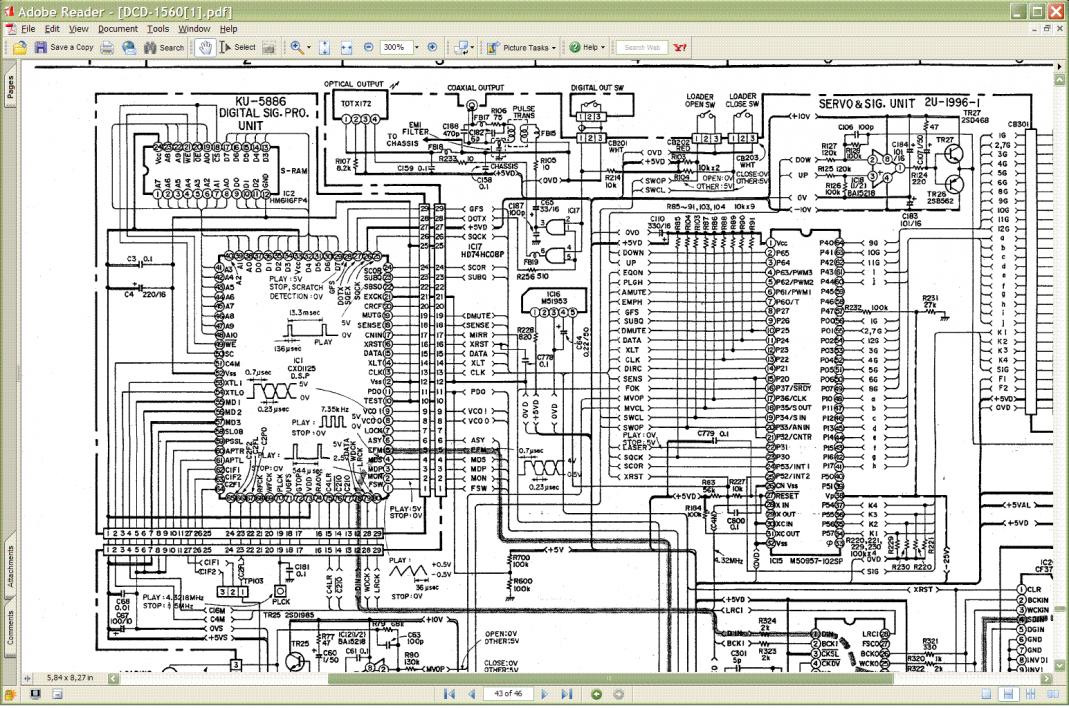Viewport: 1069px width, 708px height.
Task: Go to the first page
Action: (449, 694)
